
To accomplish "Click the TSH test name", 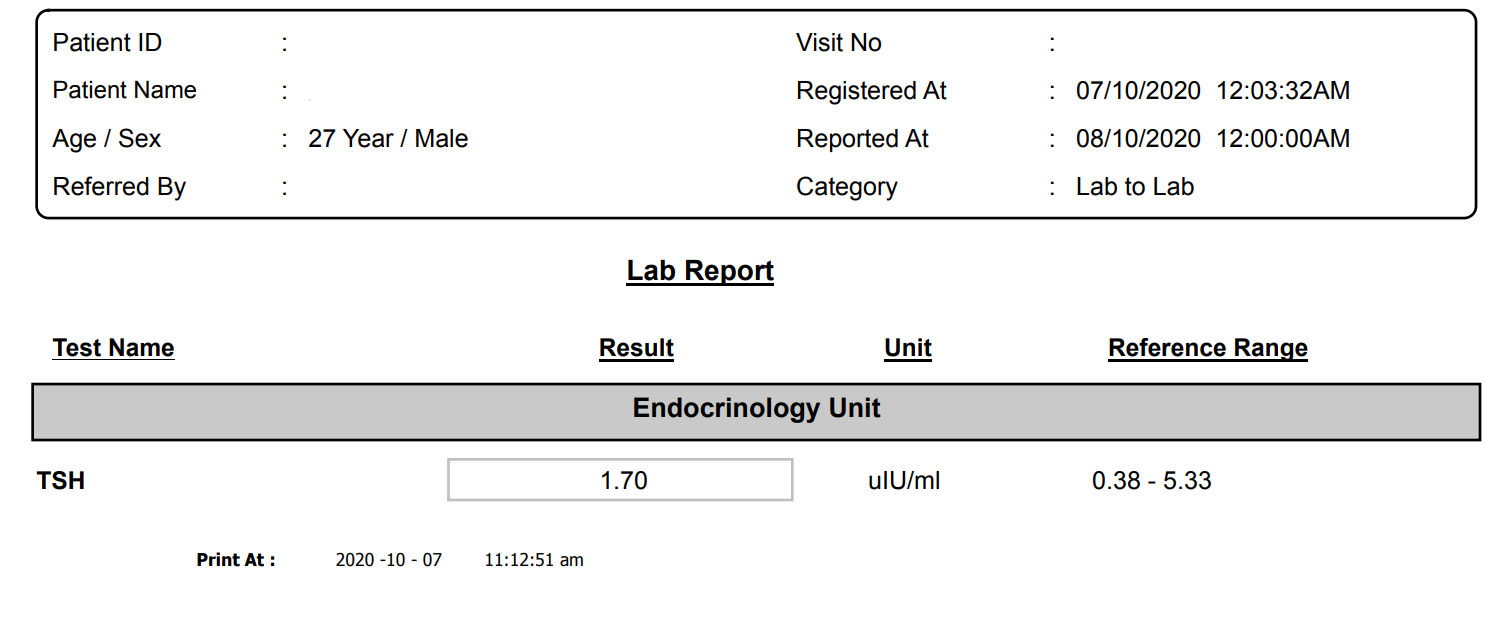I will pyautogui.click(x=61, y=481).
